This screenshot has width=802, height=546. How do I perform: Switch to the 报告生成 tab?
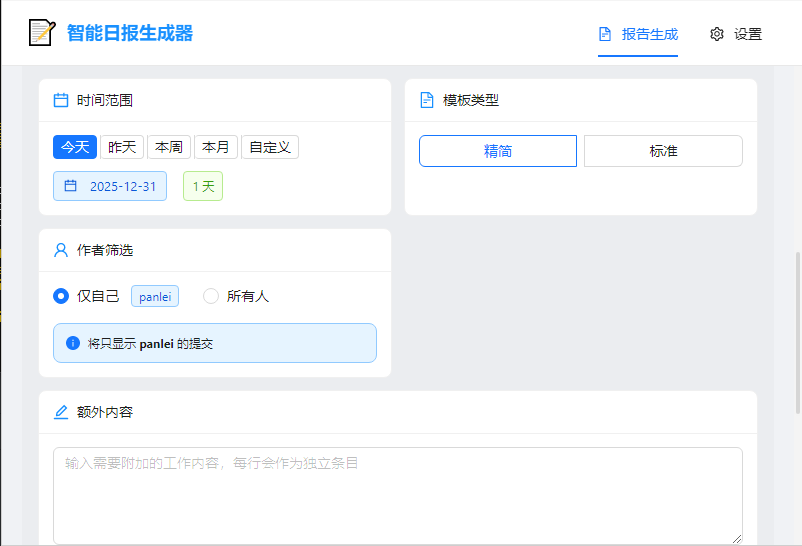pyautogui.click(x=638, y=34)
